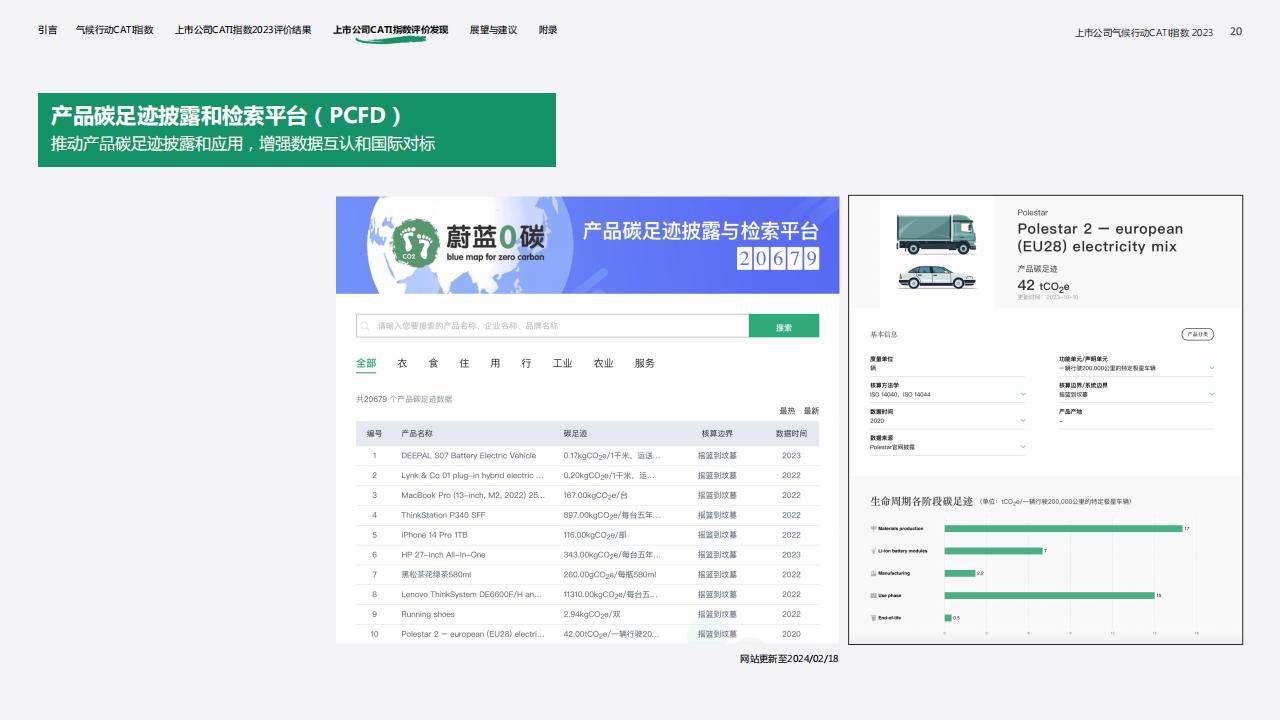
Task: Select the 住 category tab
Action: click(x=464, y=363)
